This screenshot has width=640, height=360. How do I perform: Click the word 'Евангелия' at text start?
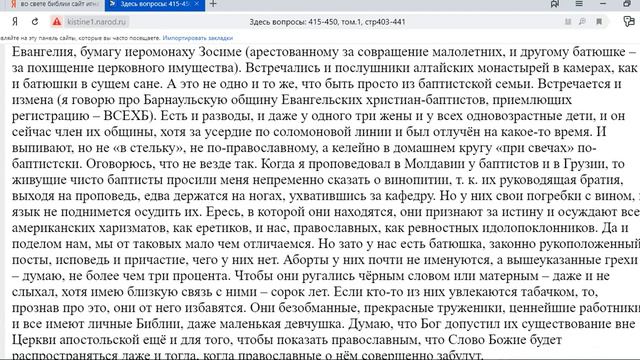42,52
